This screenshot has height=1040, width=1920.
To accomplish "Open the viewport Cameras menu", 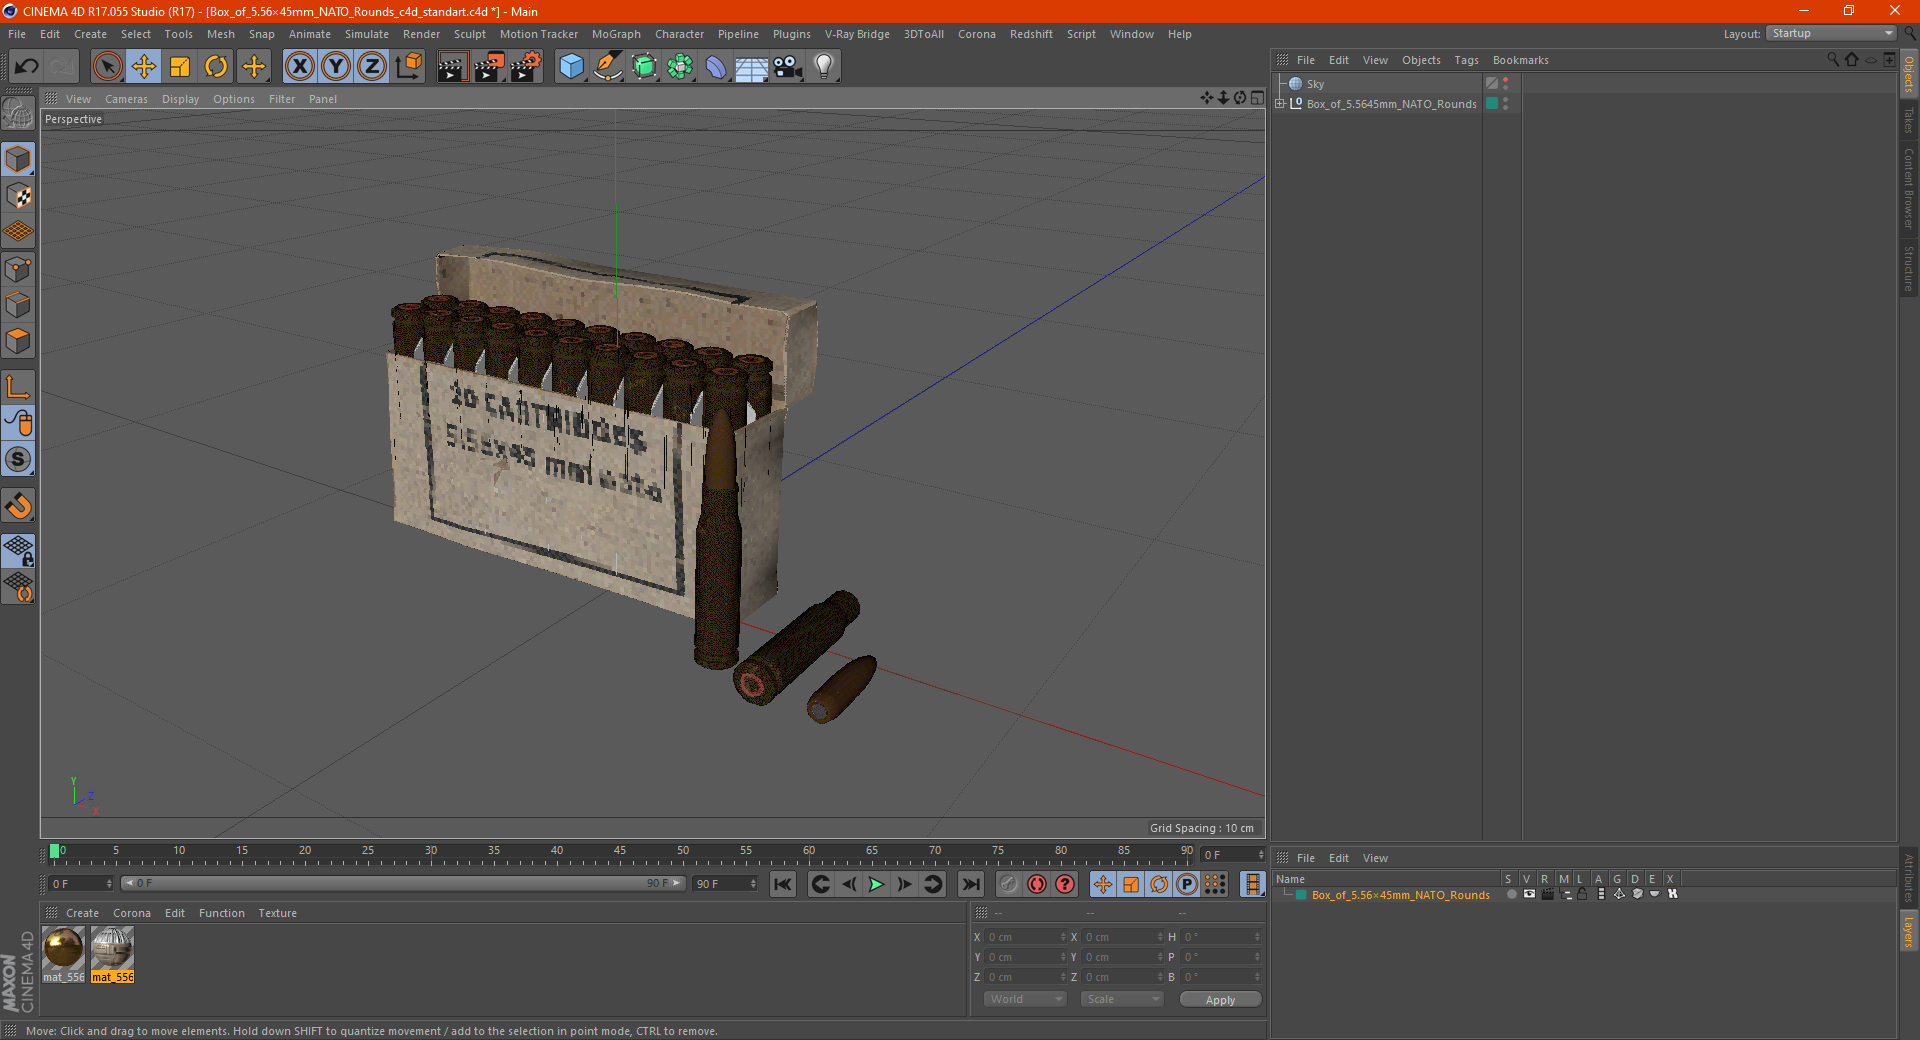I will coord(126,99).
